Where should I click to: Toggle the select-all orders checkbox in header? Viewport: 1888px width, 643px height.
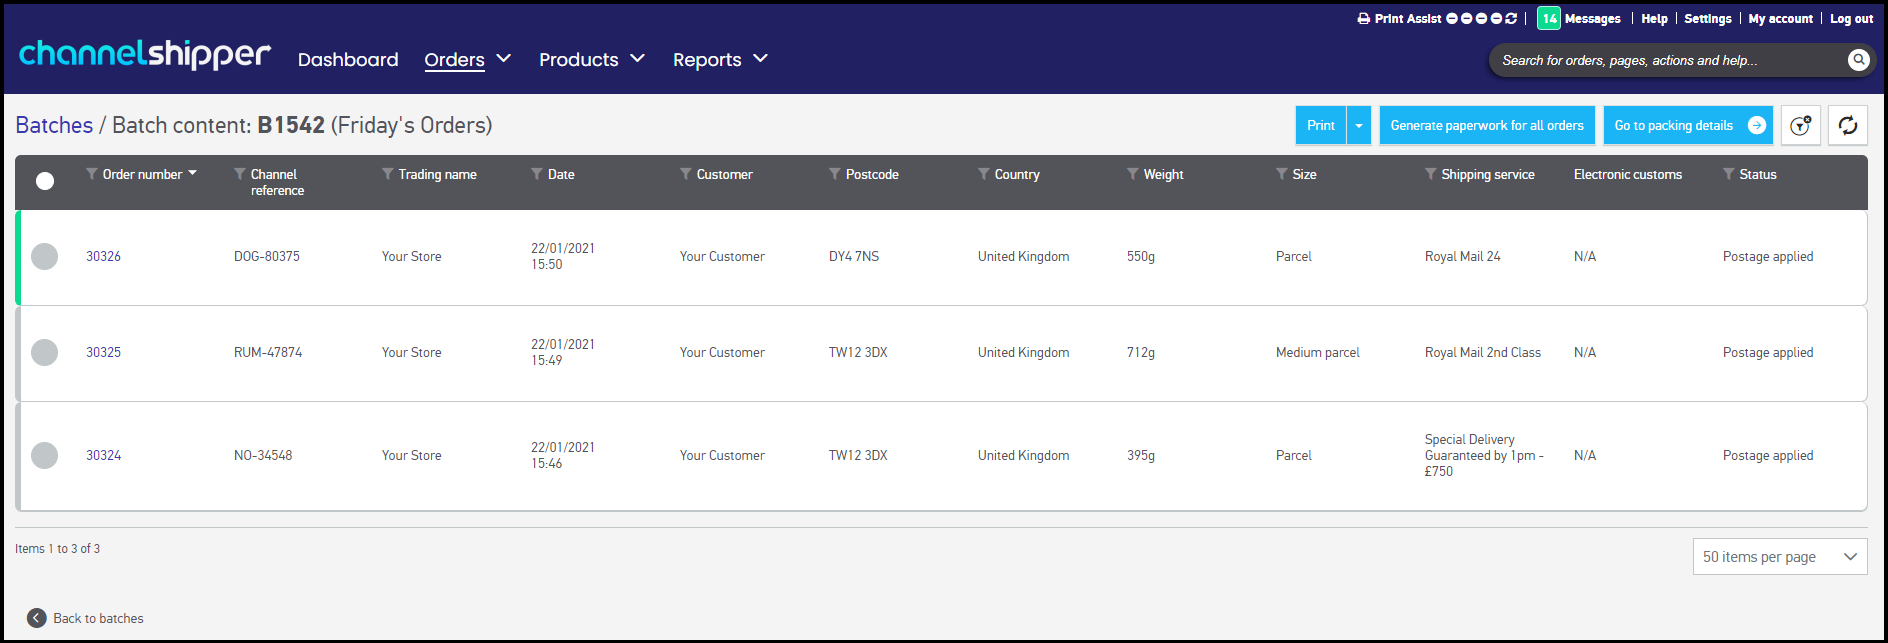point(45,181)
